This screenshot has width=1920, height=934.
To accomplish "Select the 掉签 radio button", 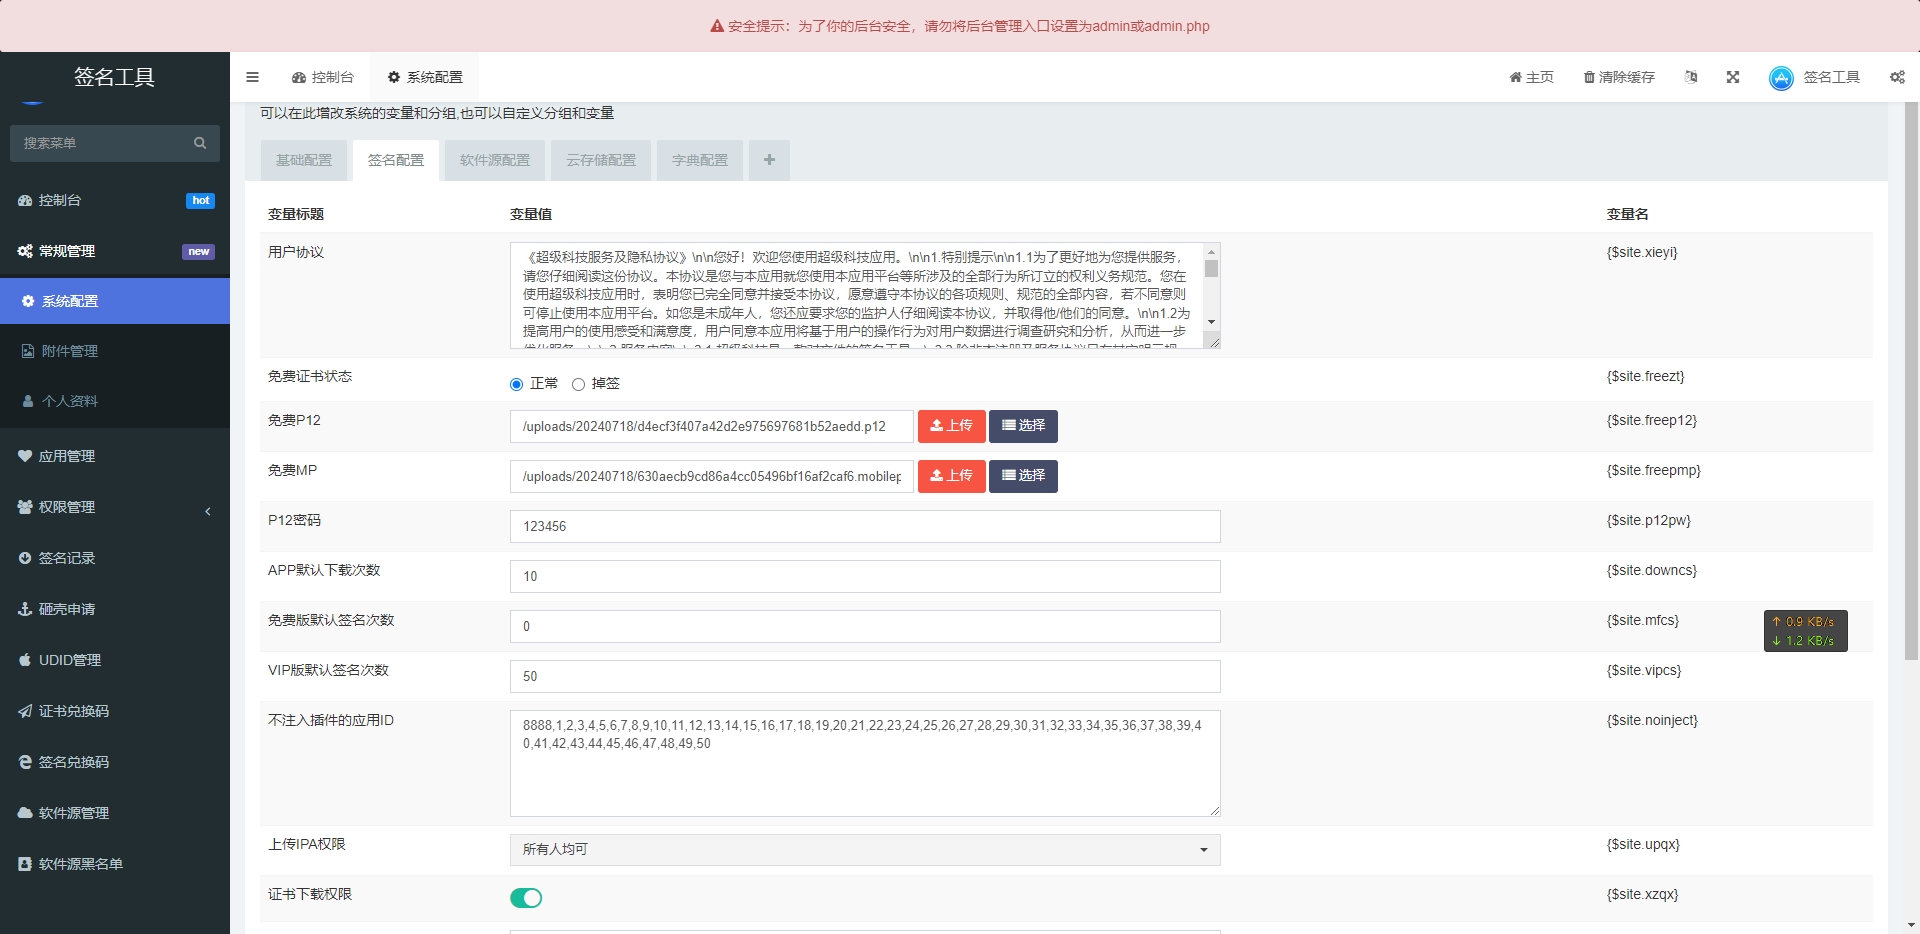I will click(x=578, y=384).
